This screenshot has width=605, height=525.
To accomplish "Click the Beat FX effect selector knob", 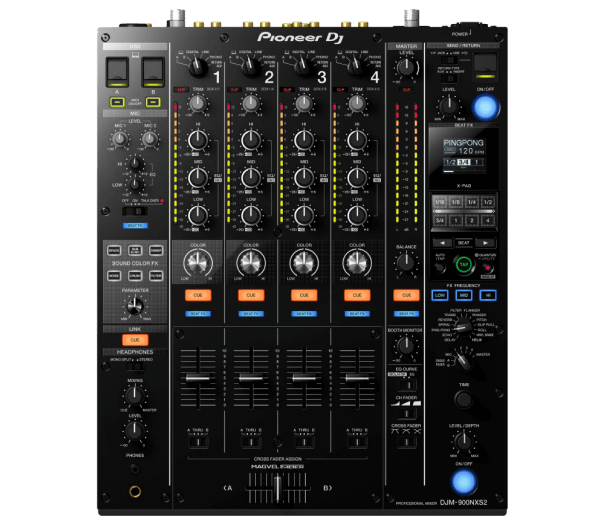I will [x=462, y=327].
